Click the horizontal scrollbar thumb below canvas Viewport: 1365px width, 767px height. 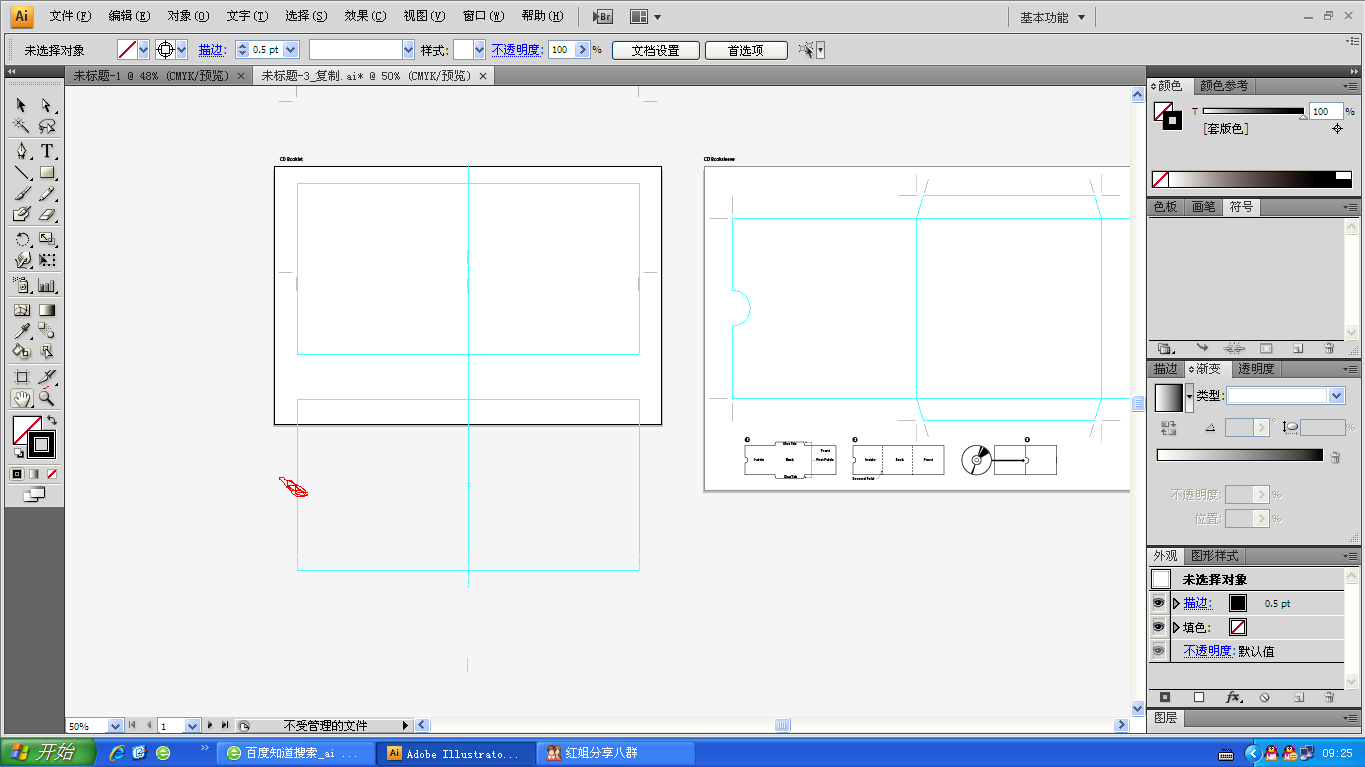782,726
